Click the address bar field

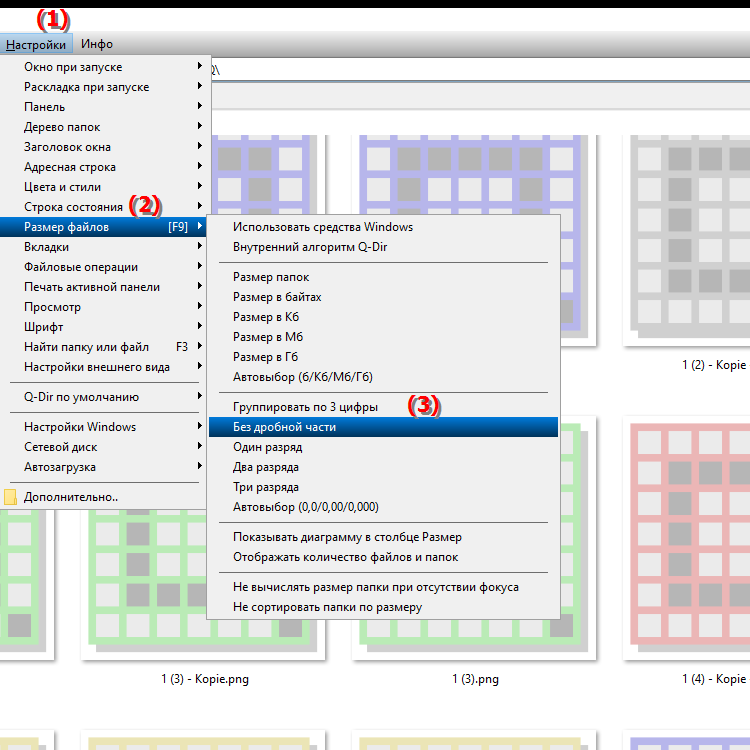[x=480, y=70]
